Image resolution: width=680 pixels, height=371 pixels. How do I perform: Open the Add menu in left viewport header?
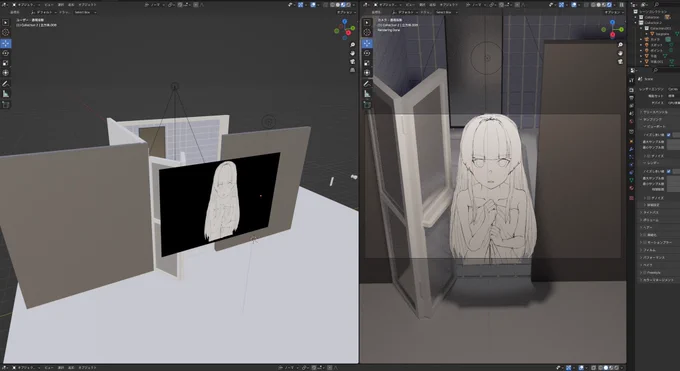(71, 5)
